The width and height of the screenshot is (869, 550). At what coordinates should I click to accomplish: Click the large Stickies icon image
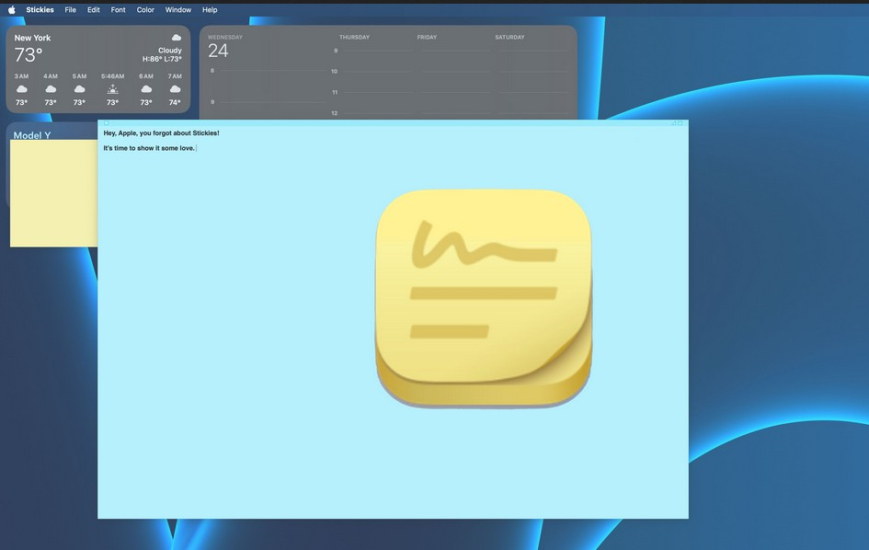[x=484, y=298]
